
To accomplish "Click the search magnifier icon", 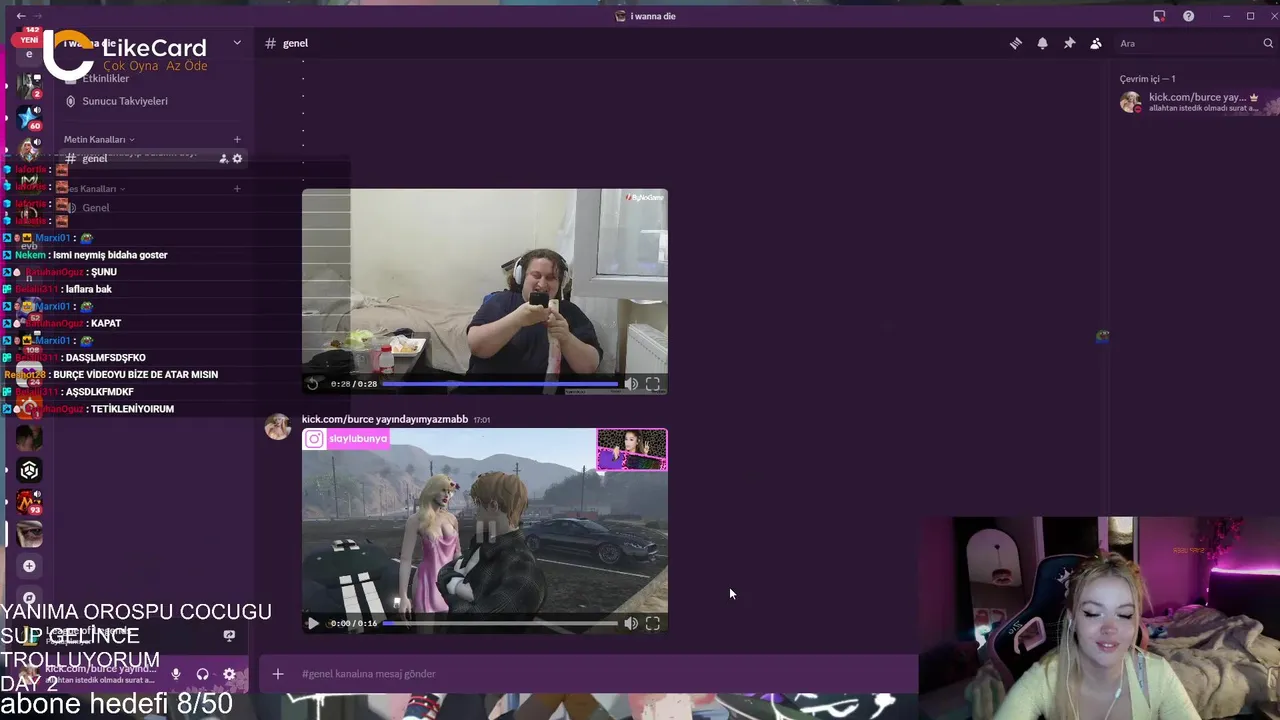I will click(1268, 43).
